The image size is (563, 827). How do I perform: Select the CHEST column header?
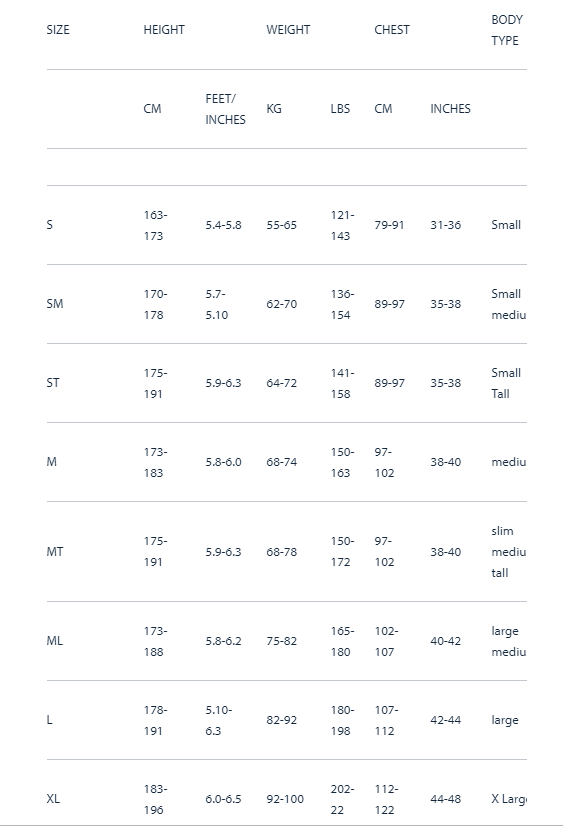tap(392, 30)
